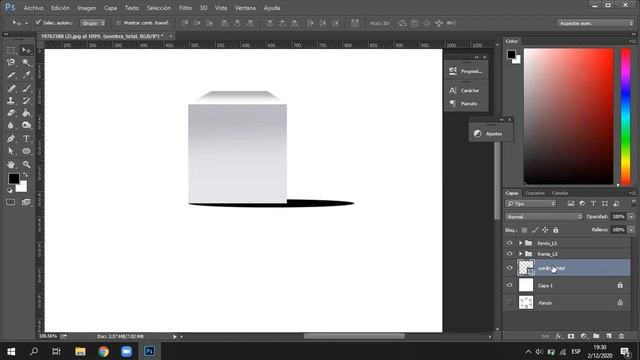
Task: Hide the fondo_LS group
Action: tap(509, 243)
